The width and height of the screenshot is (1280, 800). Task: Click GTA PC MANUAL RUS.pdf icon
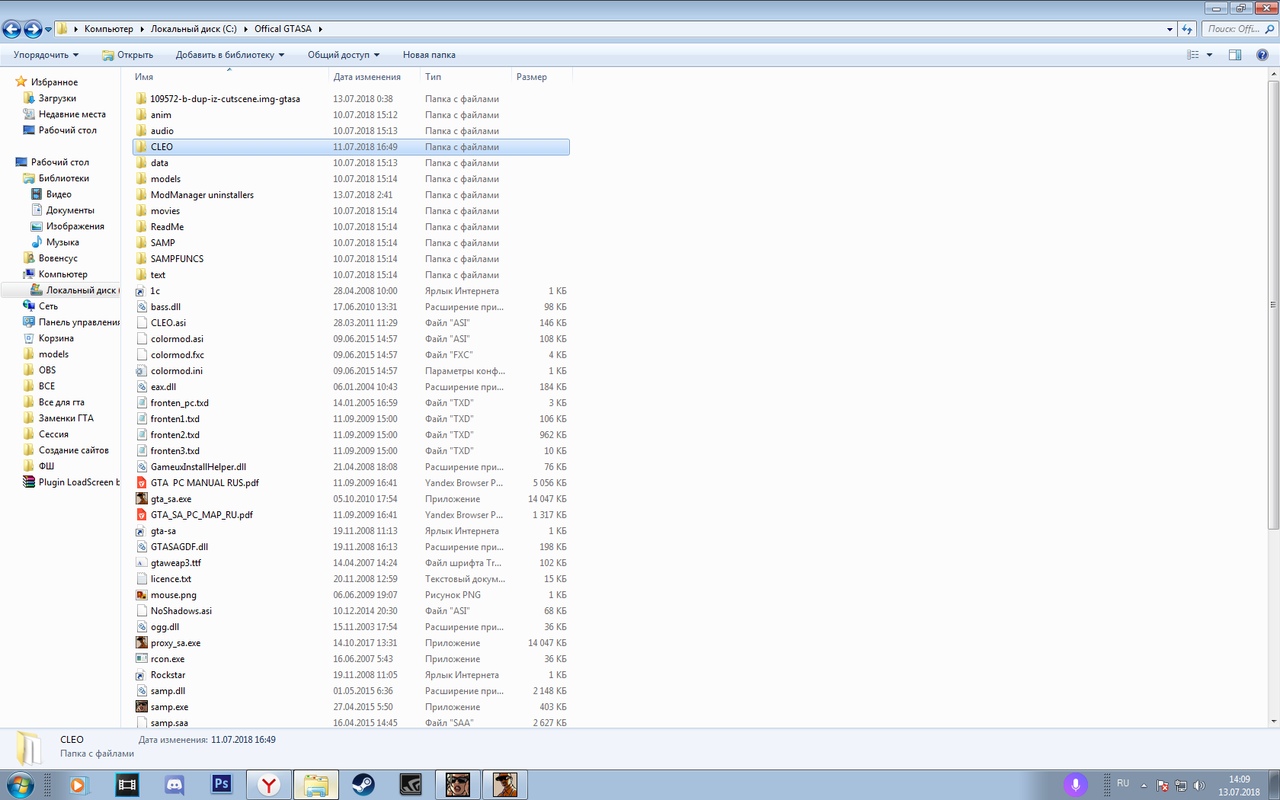141,483
